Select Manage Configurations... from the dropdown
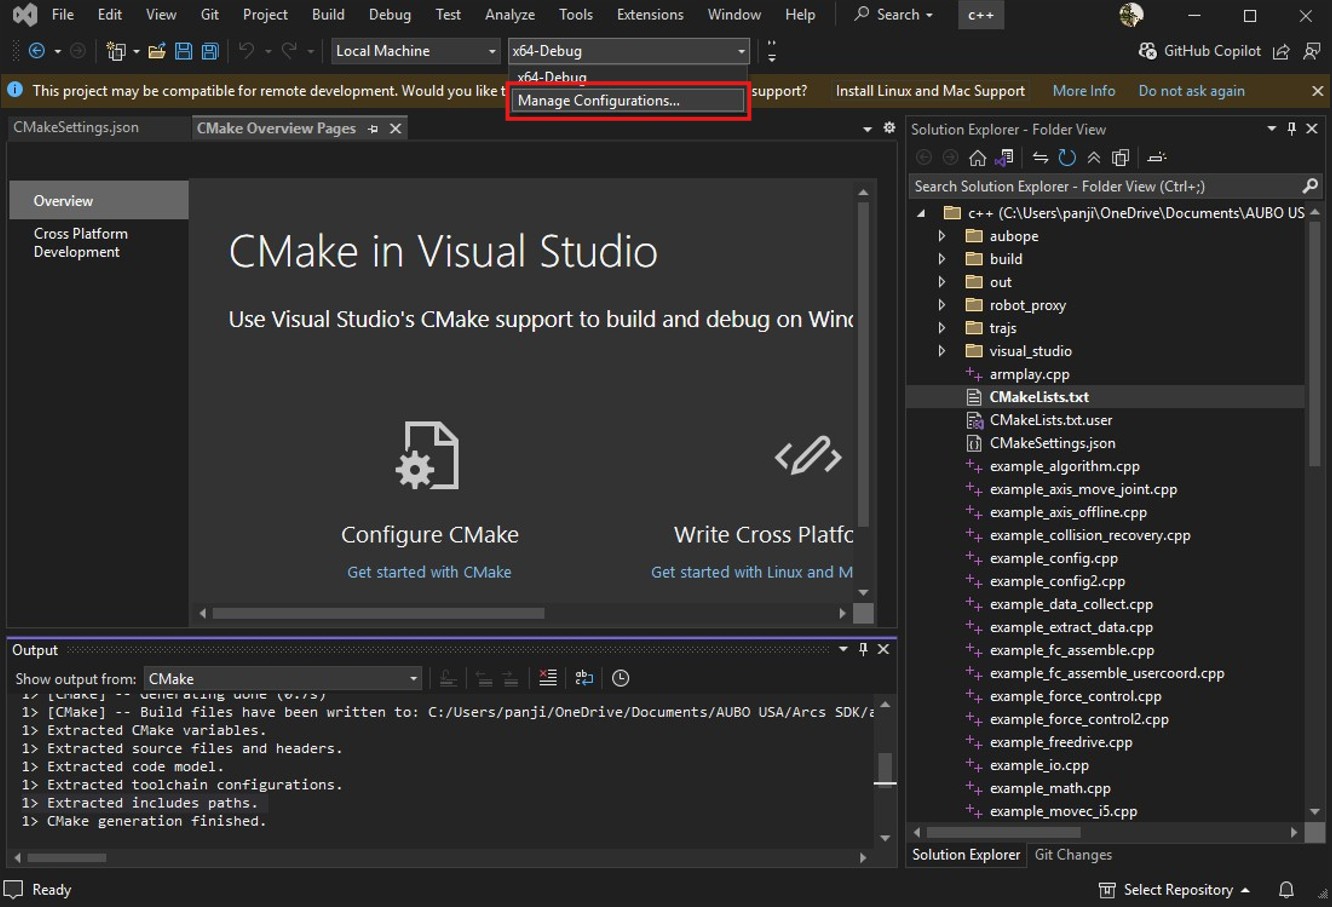The image size is (1332, 907). (627, 100)
